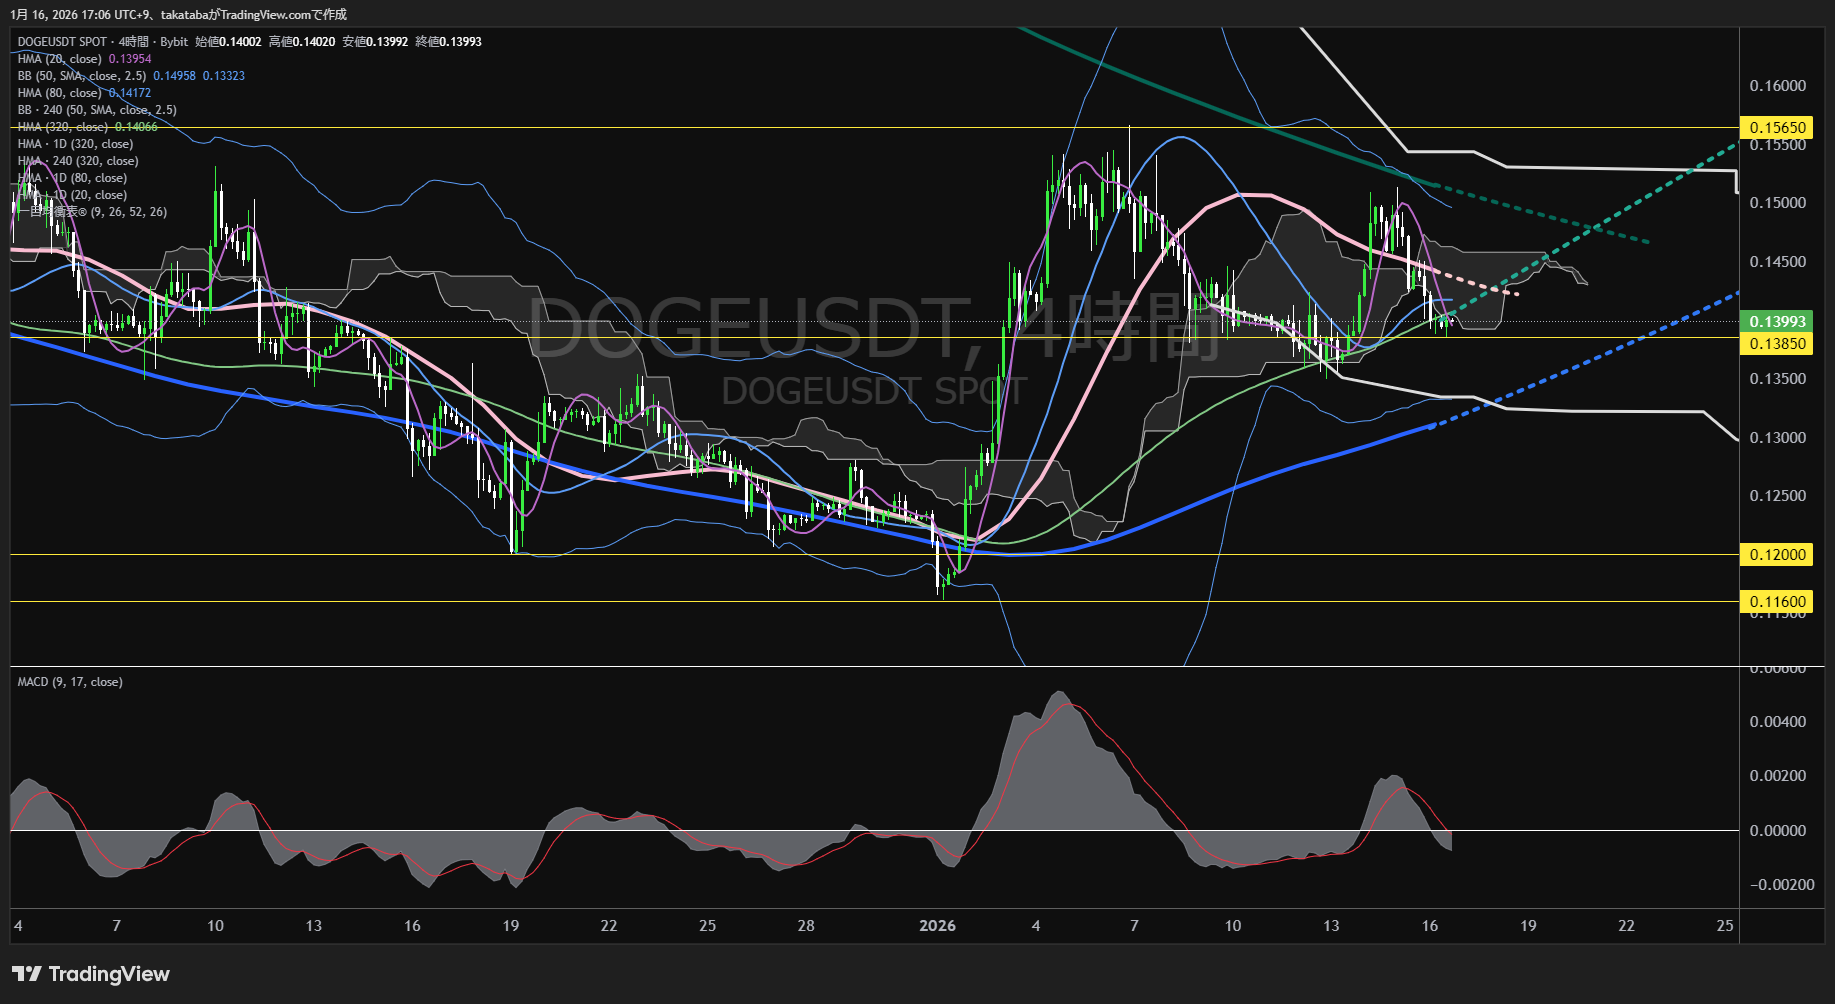Click the yellow 0.15650 price line label
This screenshot has width=1835, height=1004.
[x=1777, y=128]
